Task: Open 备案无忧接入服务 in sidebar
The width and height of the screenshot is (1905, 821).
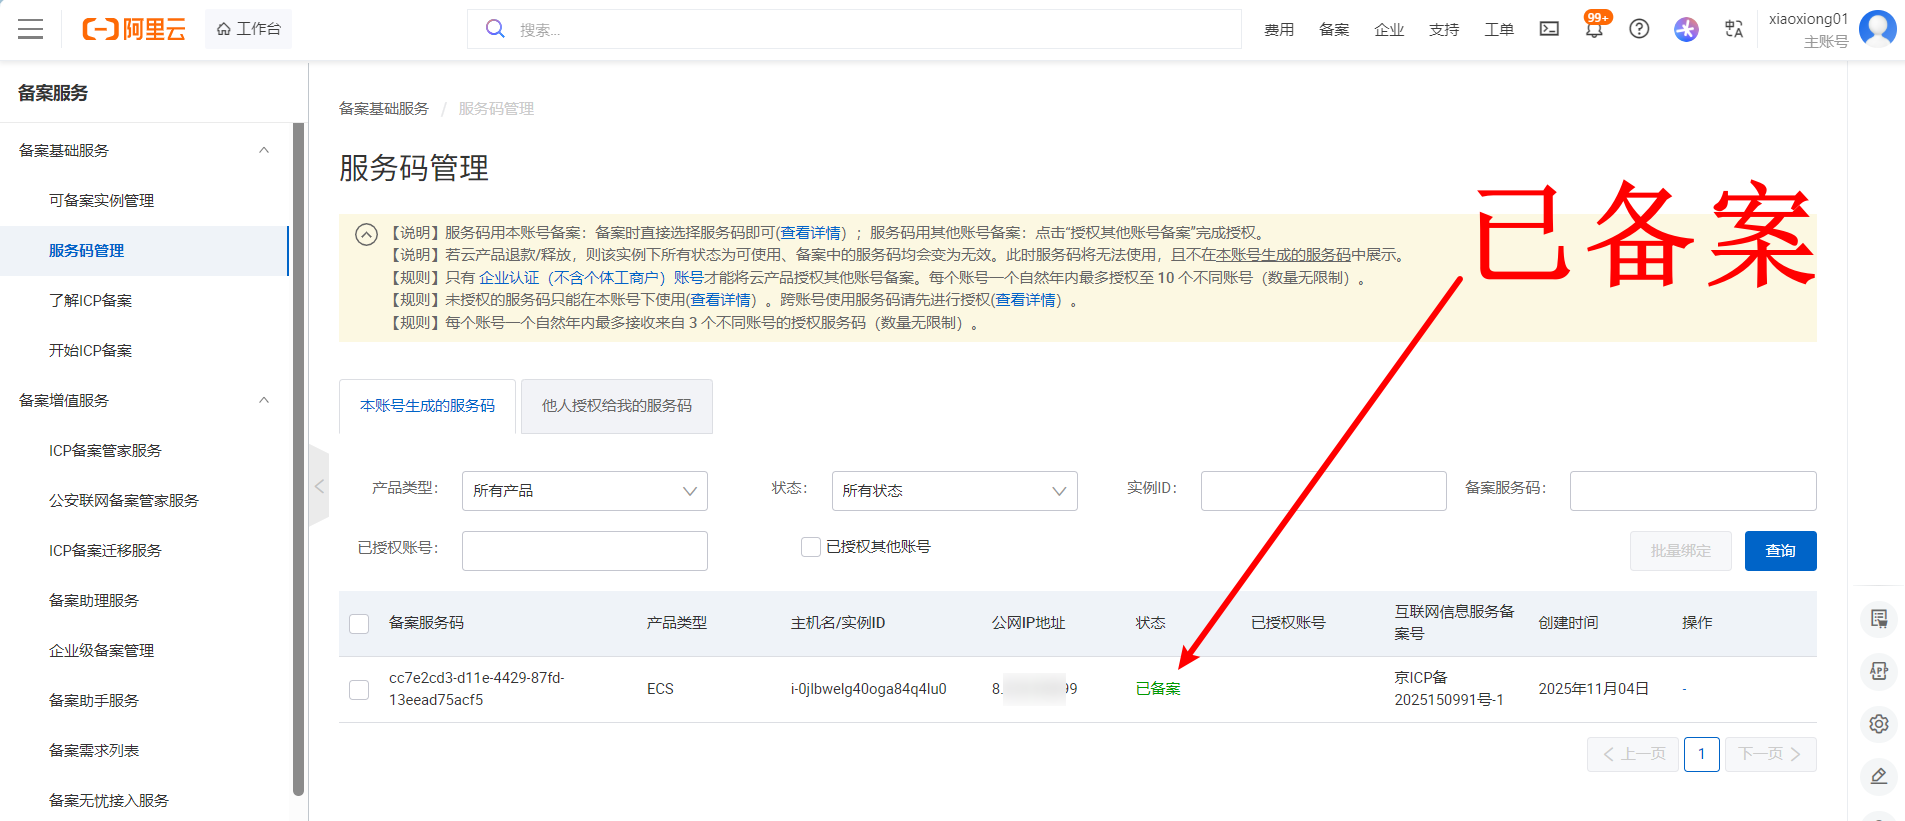Action: (109, 801)
